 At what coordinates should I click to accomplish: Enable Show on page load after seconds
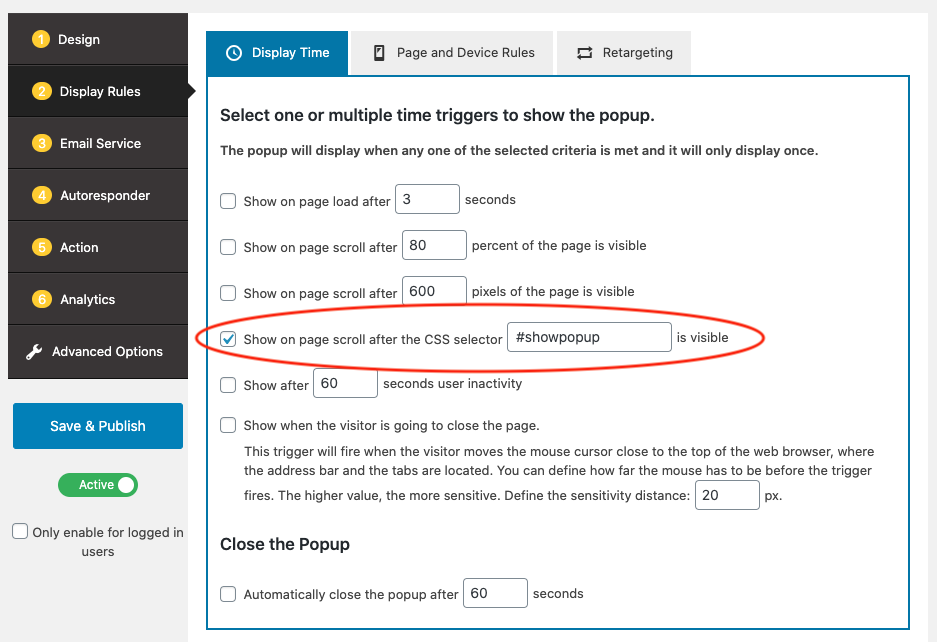(x=228, y=201)
